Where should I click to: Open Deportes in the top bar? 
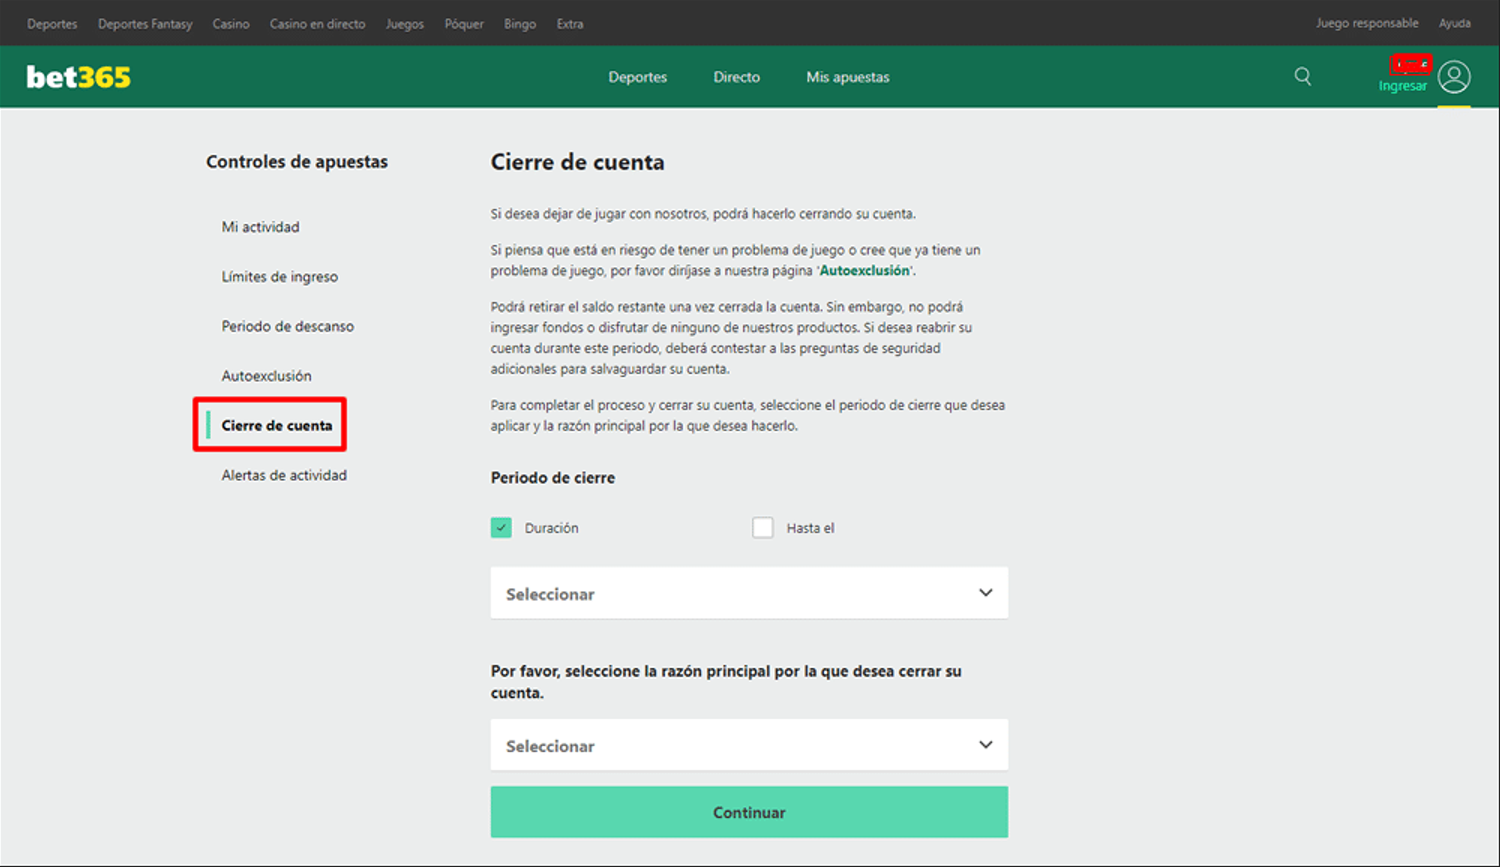(x=52, y=24)
